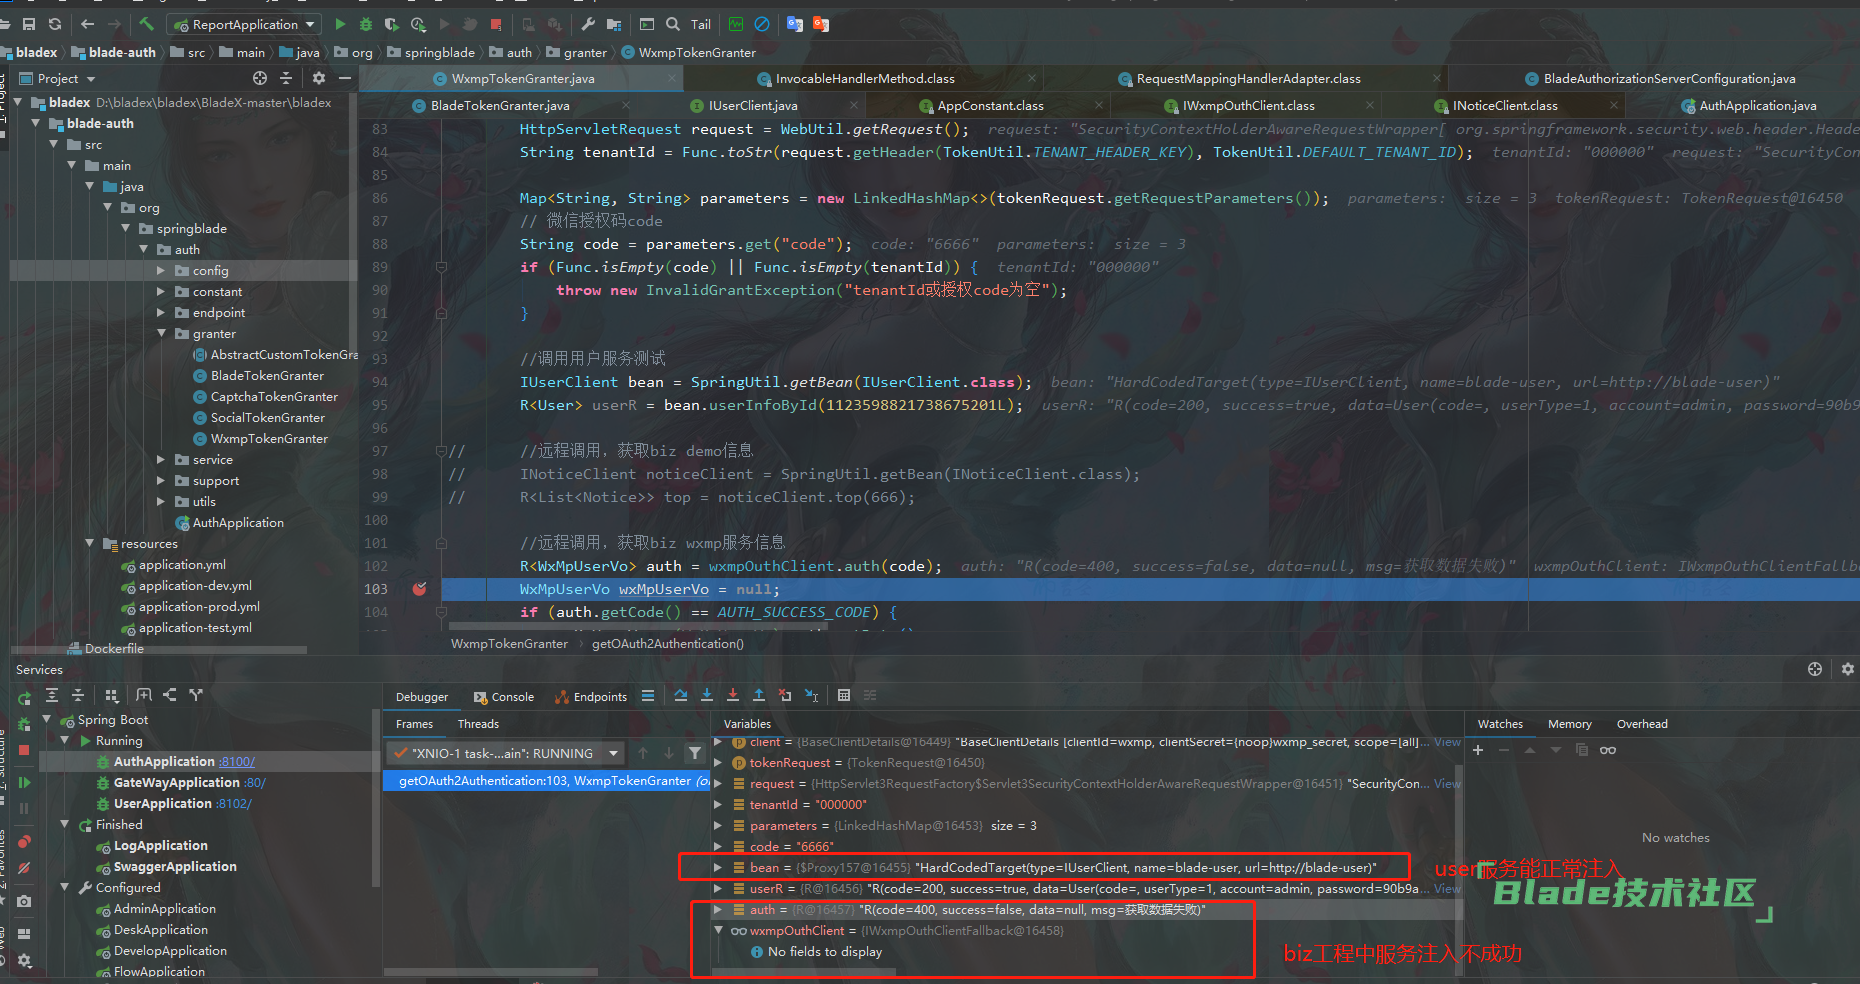Switch to IUserClient.java editor tab
The width and height of the screenshot is (1860, 984).
tap(752, 105)
